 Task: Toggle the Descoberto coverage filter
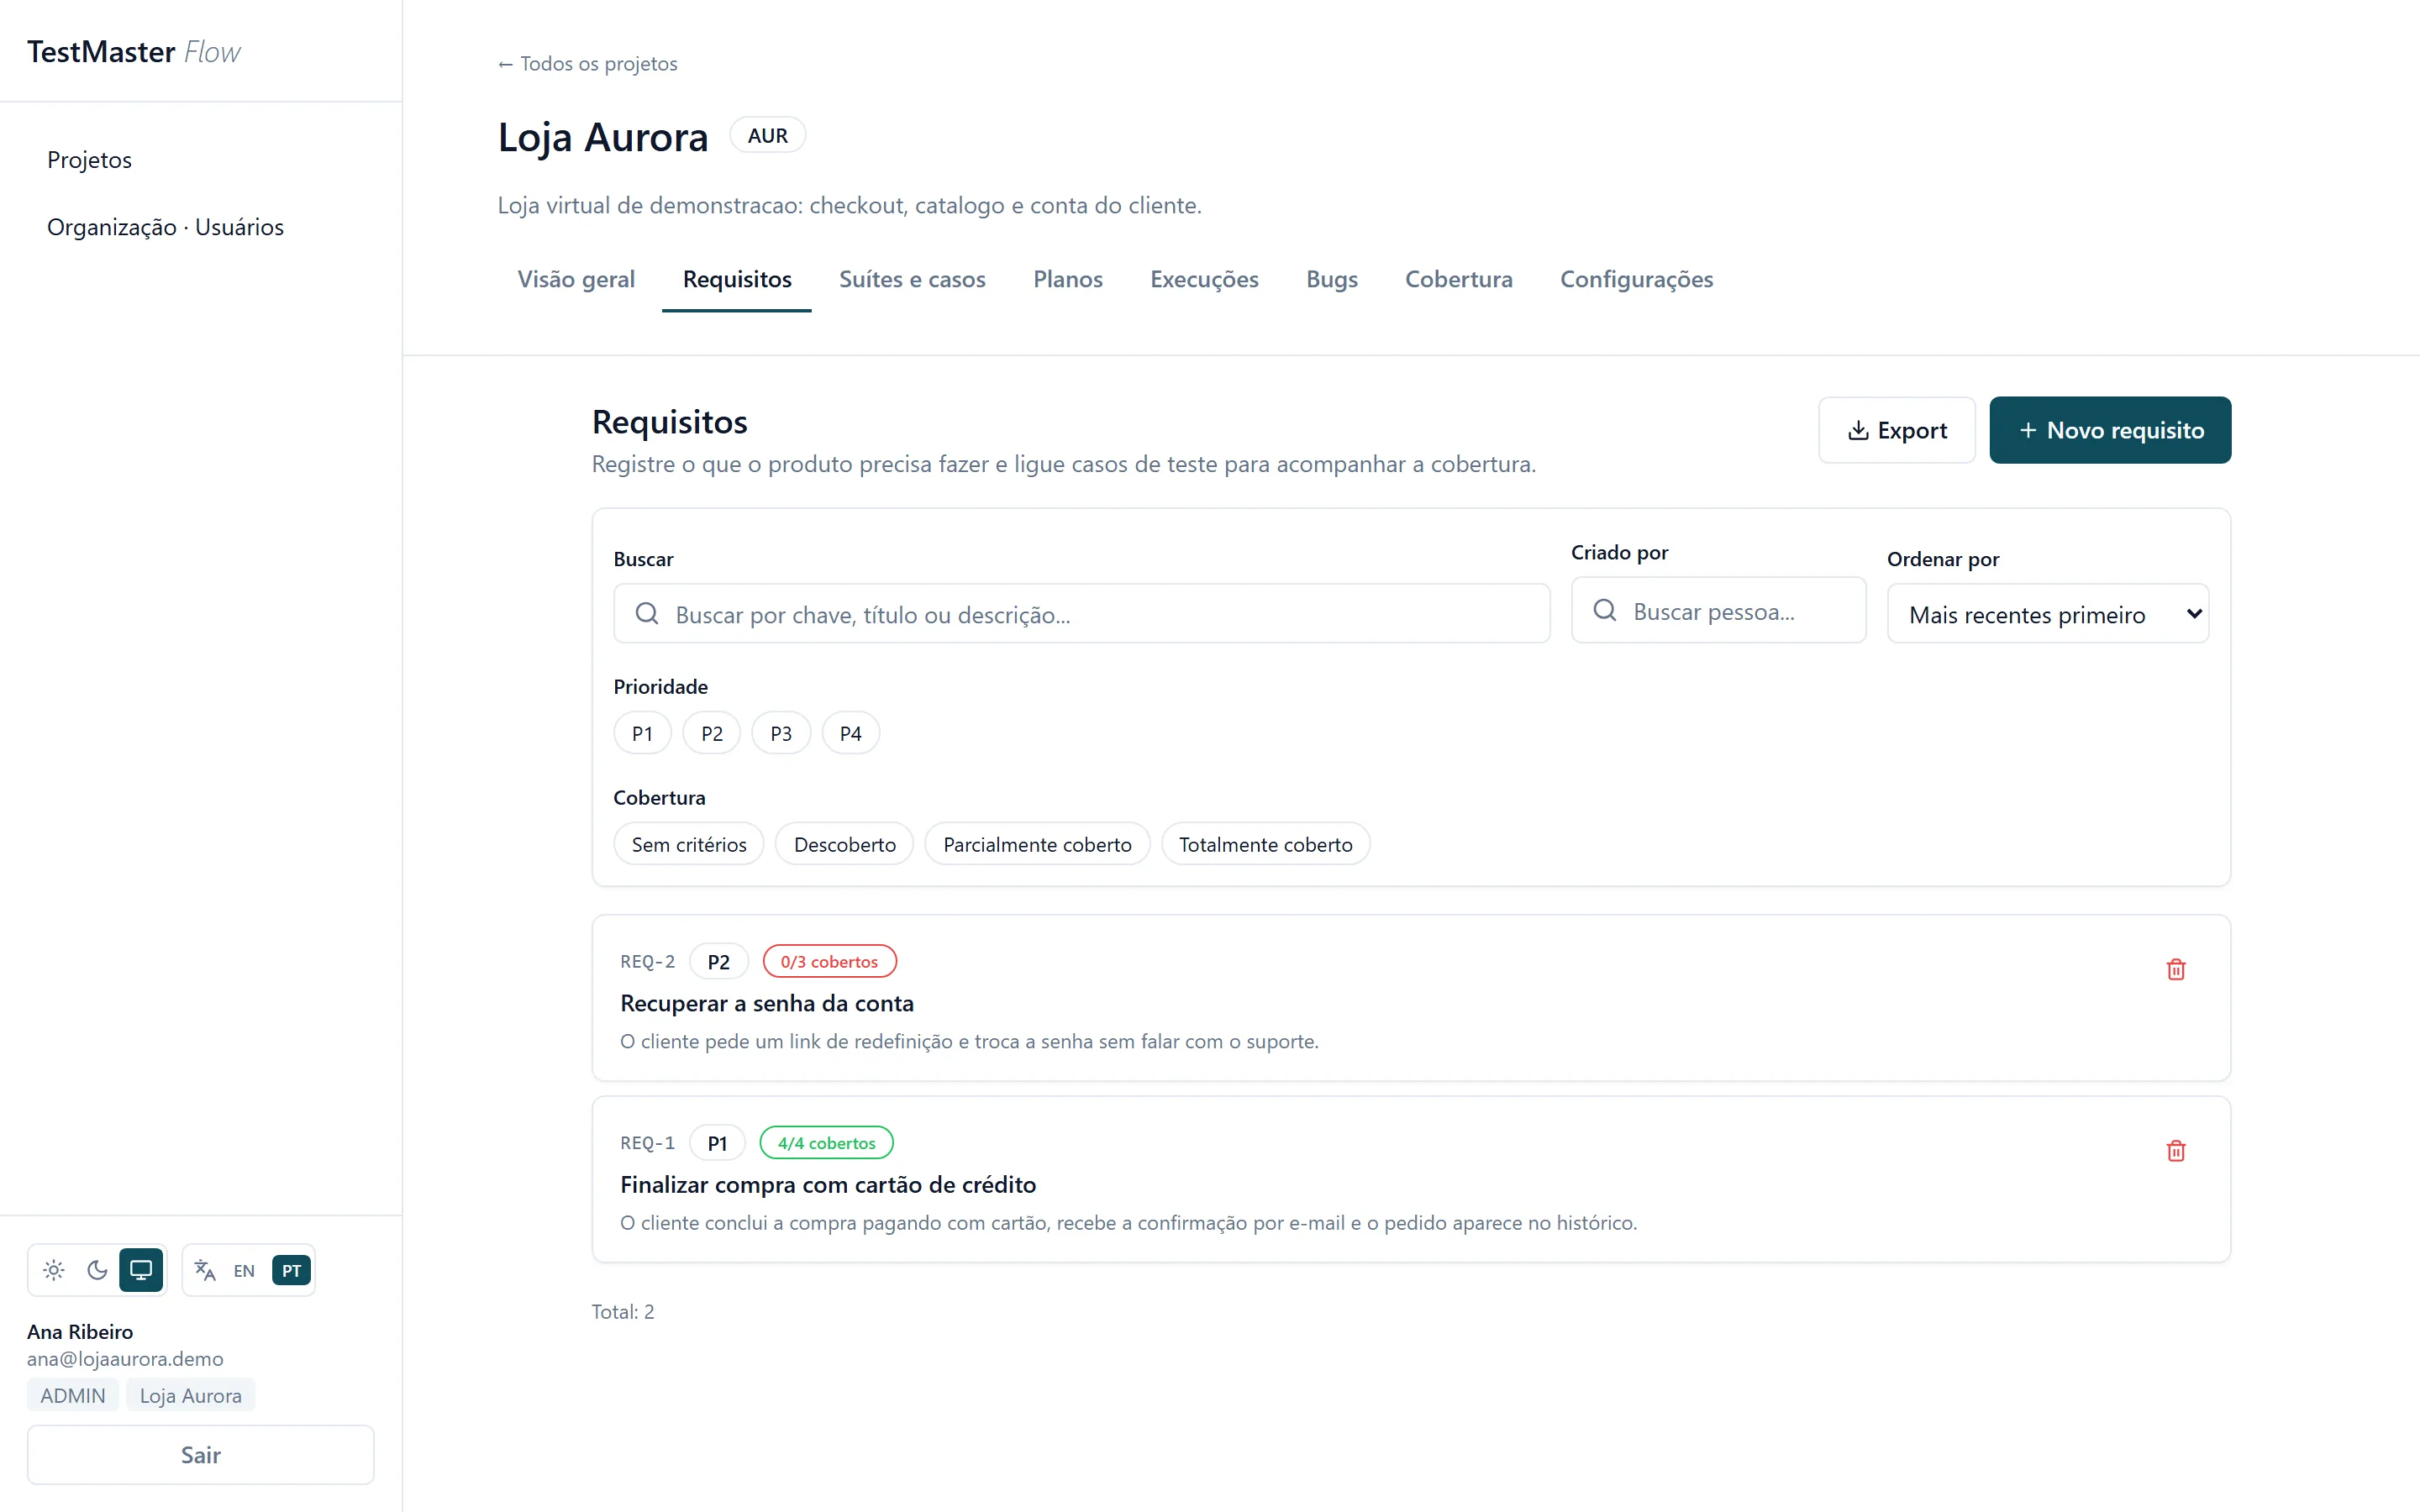pos(844,844)
